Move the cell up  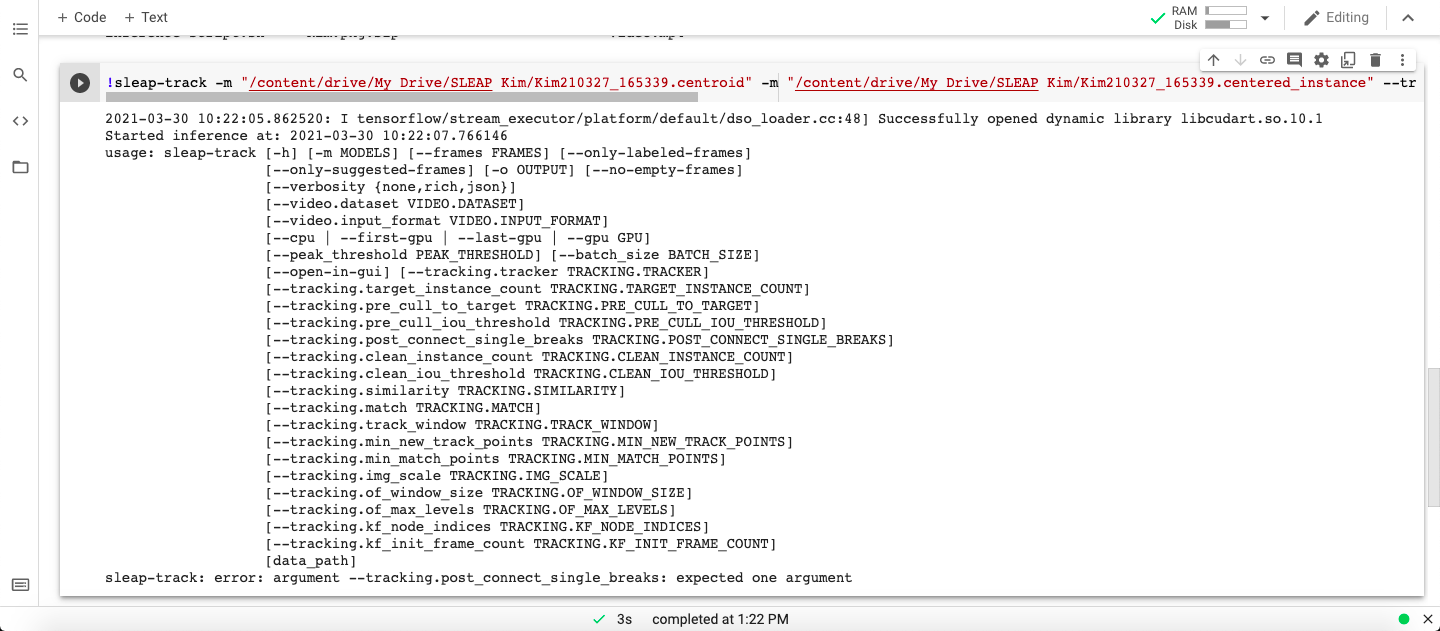tap(1213, 60)
